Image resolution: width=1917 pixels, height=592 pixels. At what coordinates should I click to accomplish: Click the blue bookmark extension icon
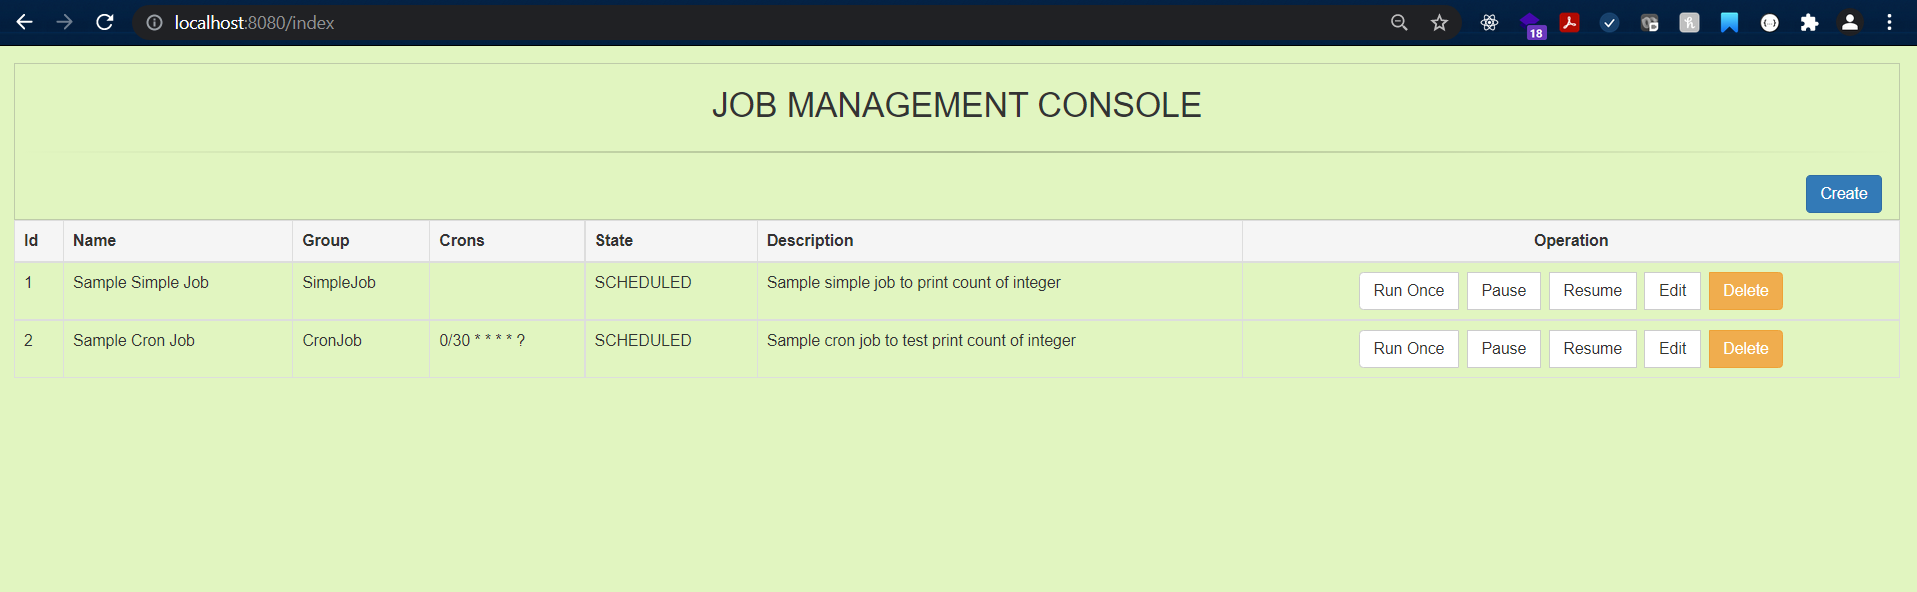(x=1729, y=22)
